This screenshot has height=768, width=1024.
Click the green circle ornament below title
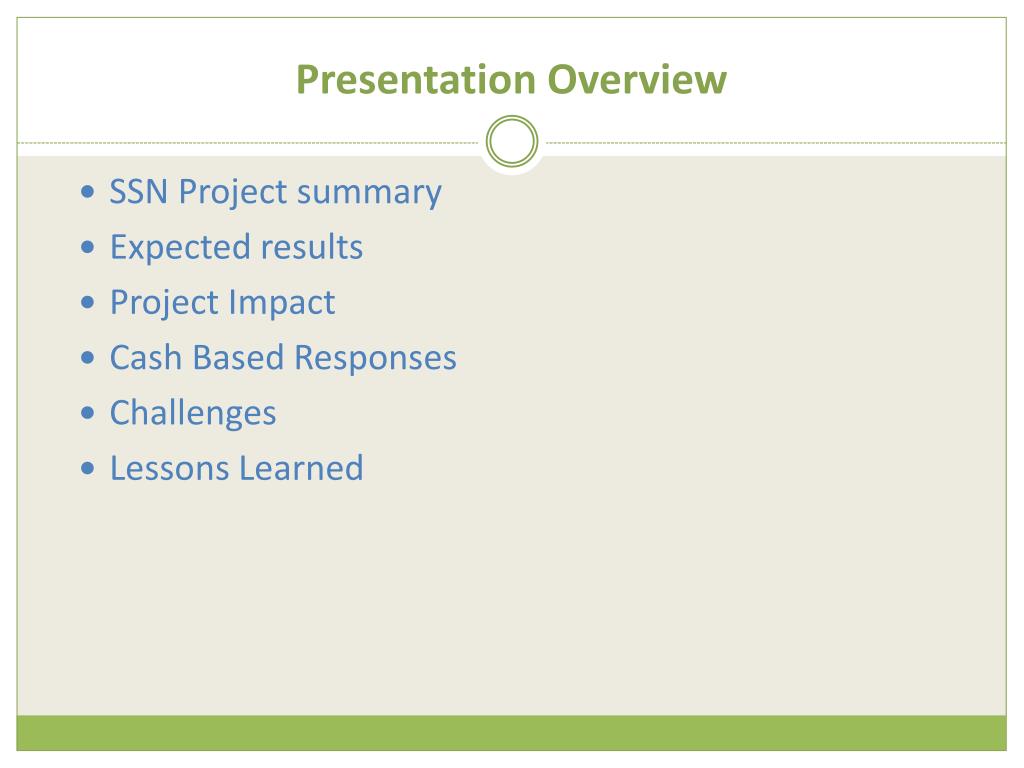512,141
